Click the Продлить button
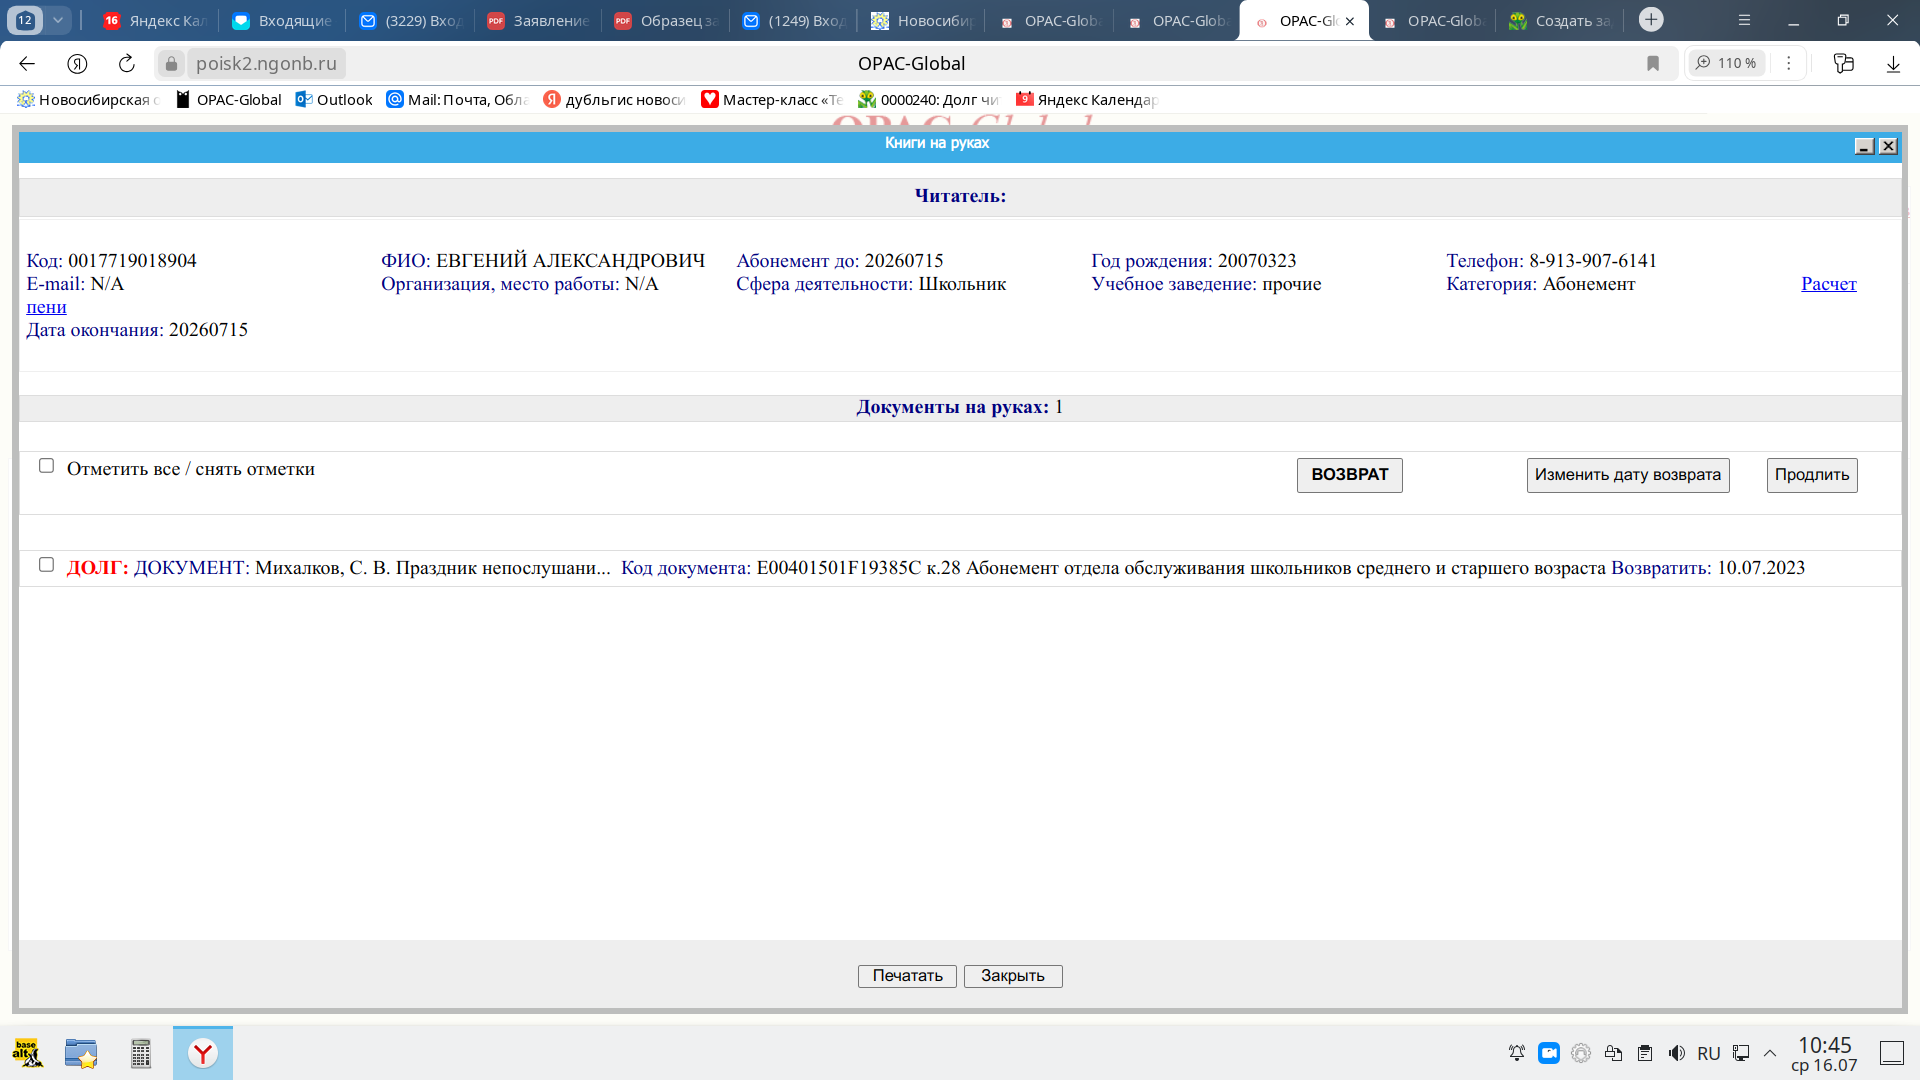The height and width of the screenshot is (1080, 1920). point(1811,475)
